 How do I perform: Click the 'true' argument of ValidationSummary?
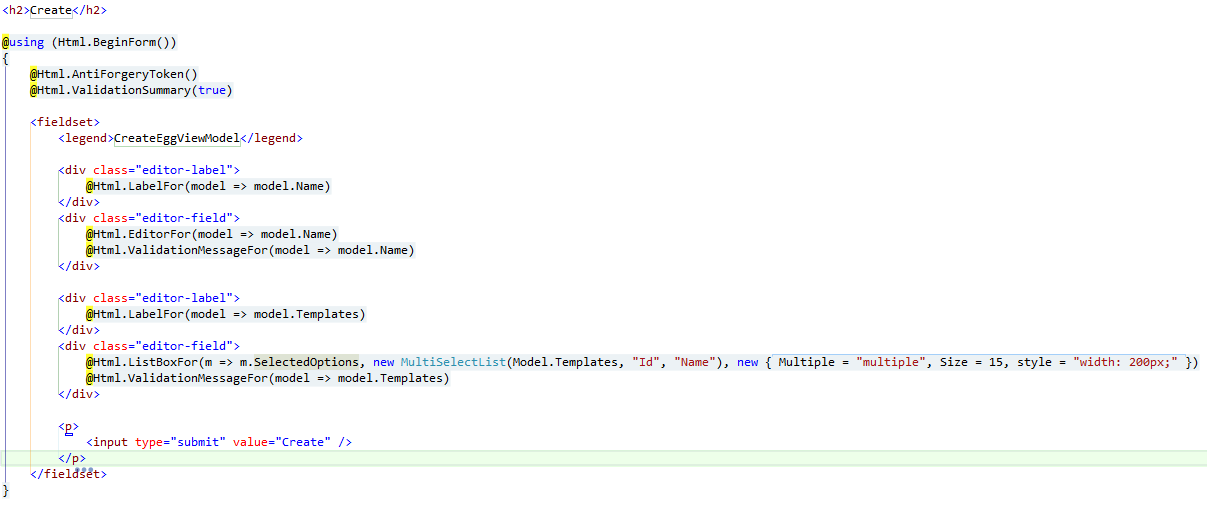pos(212,90)
